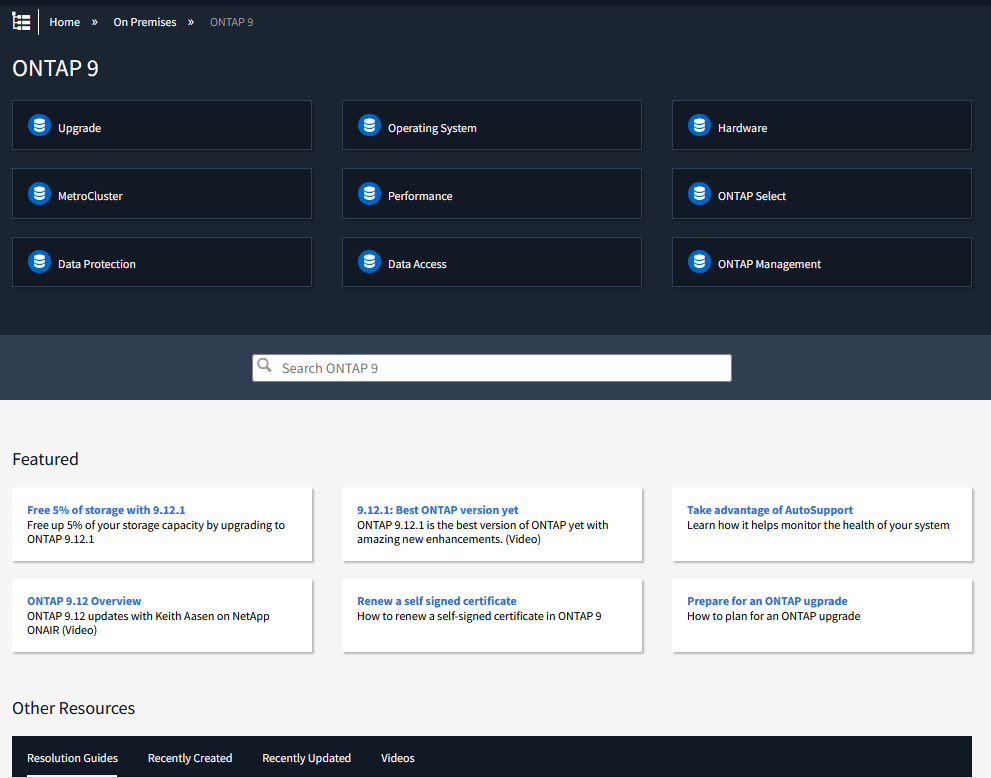991x778 pixels.
Task: Click the database icon beside Performance
Action: click(369, 194)
